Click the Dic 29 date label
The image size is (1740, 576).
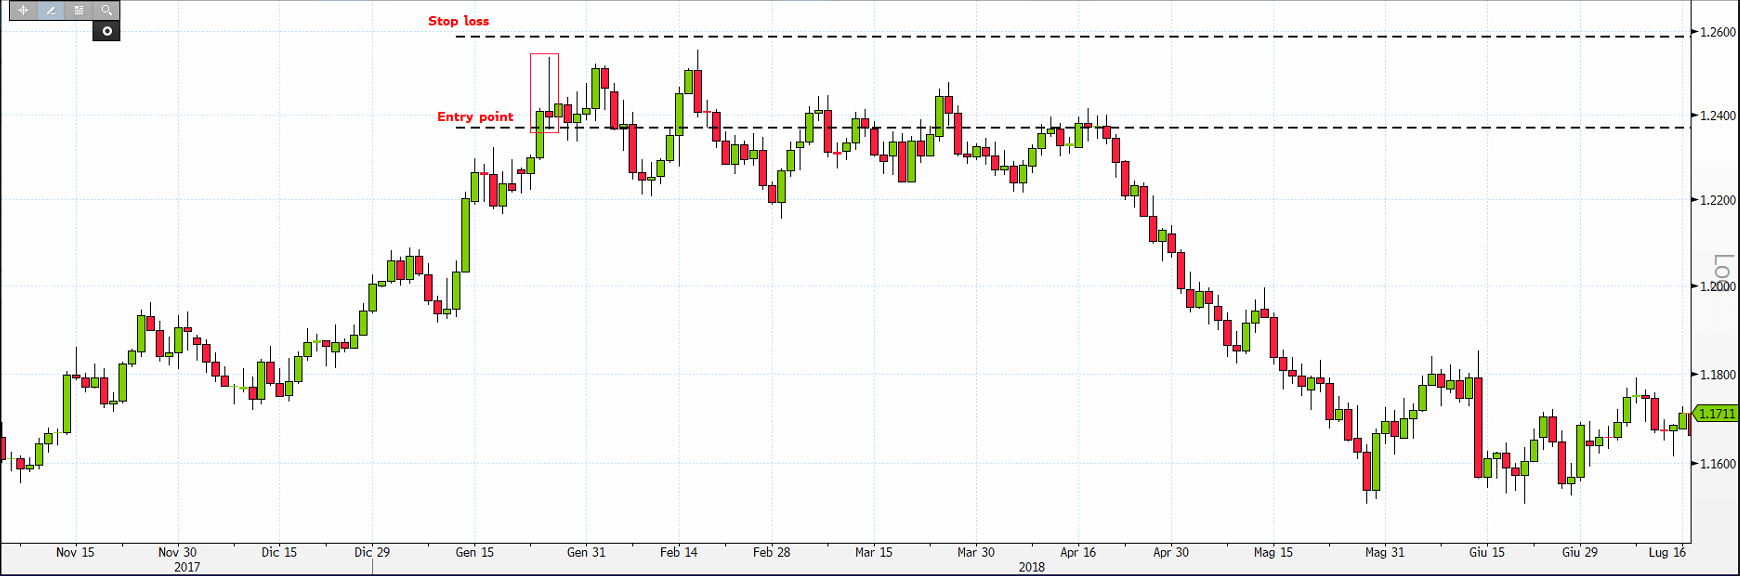point(372,552)
